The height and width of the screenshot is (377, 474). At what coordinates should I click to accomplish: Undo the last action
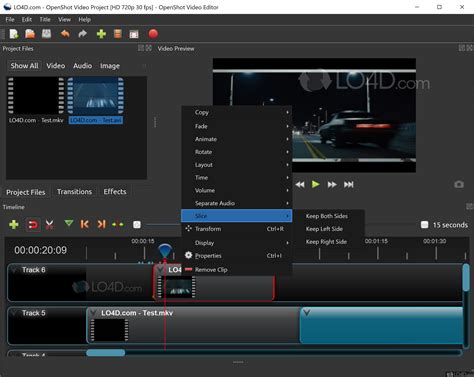pos(65,34)
